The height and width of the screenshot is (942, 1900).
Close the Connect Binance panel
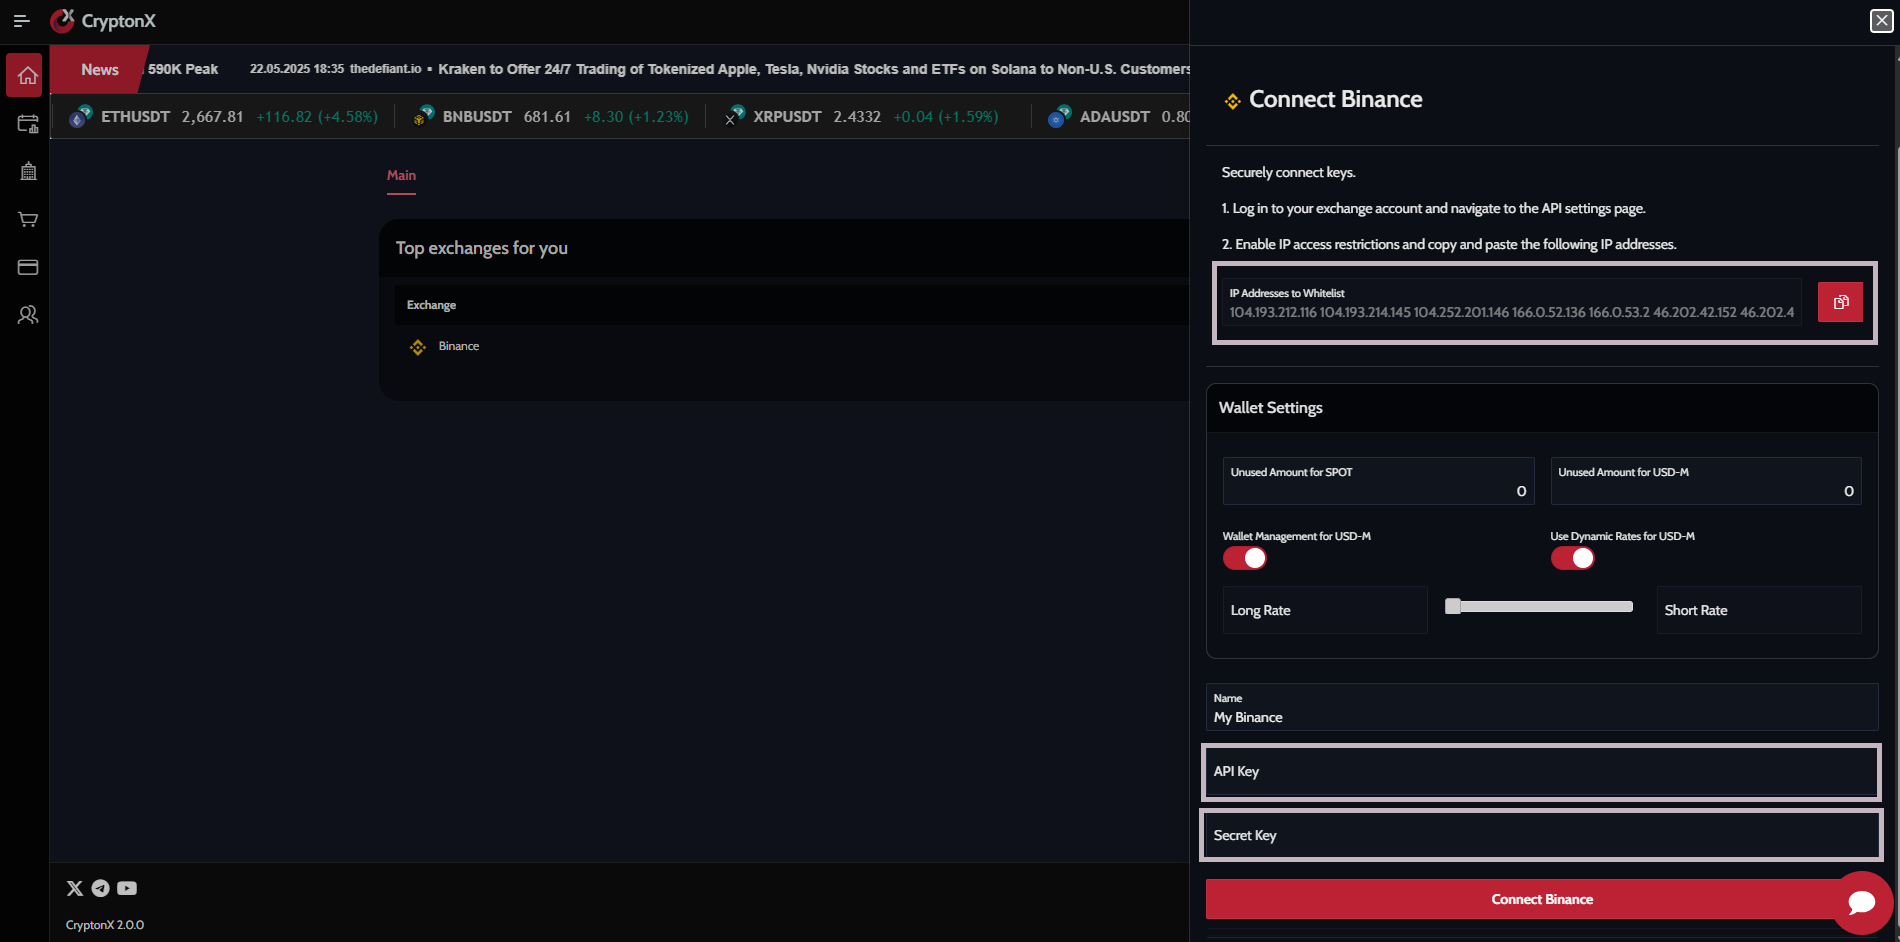tap(1881, 20)
